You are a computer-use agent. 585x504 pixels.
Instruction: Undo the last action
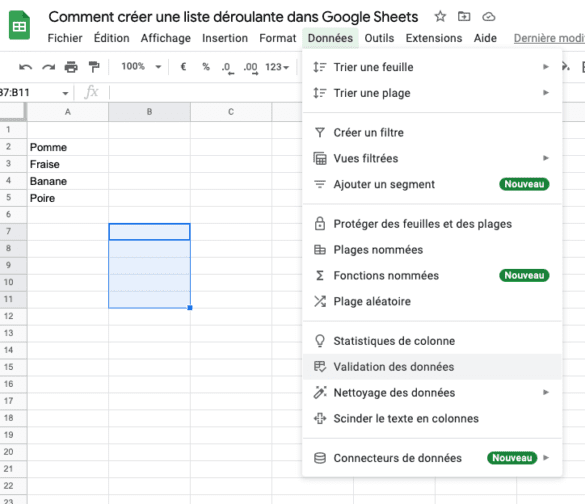[x=25, y=67]
